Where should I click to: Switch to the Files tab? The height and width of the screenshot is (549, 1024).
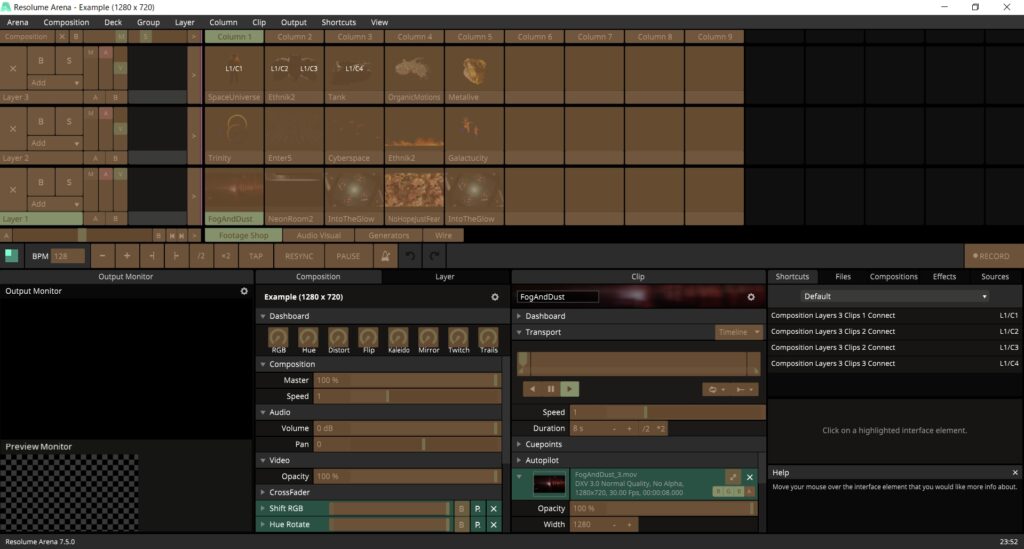(842, 277)
